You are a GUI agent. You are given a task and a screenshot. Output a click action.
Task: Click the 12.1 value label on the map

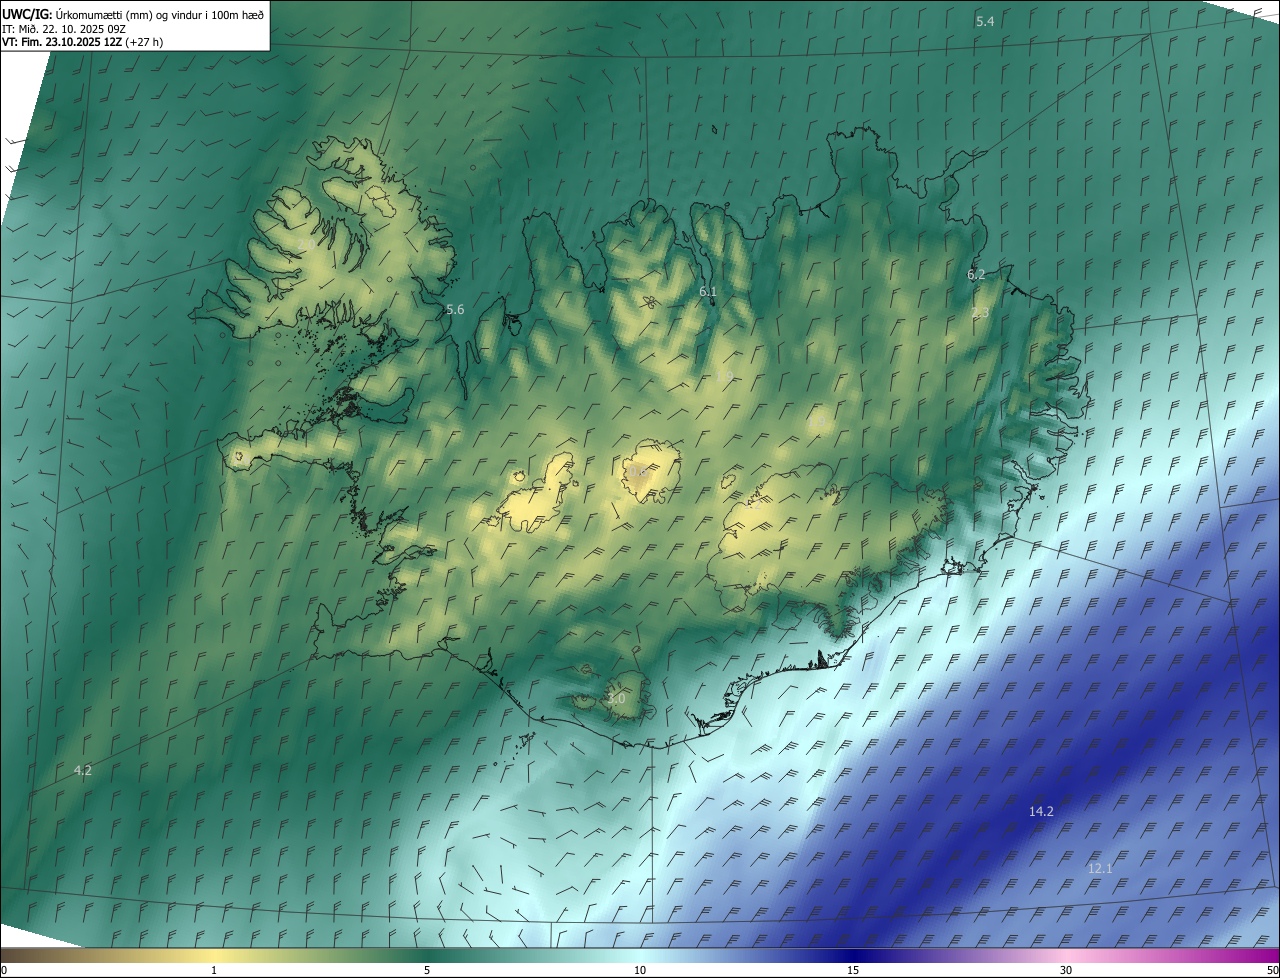1100,869
